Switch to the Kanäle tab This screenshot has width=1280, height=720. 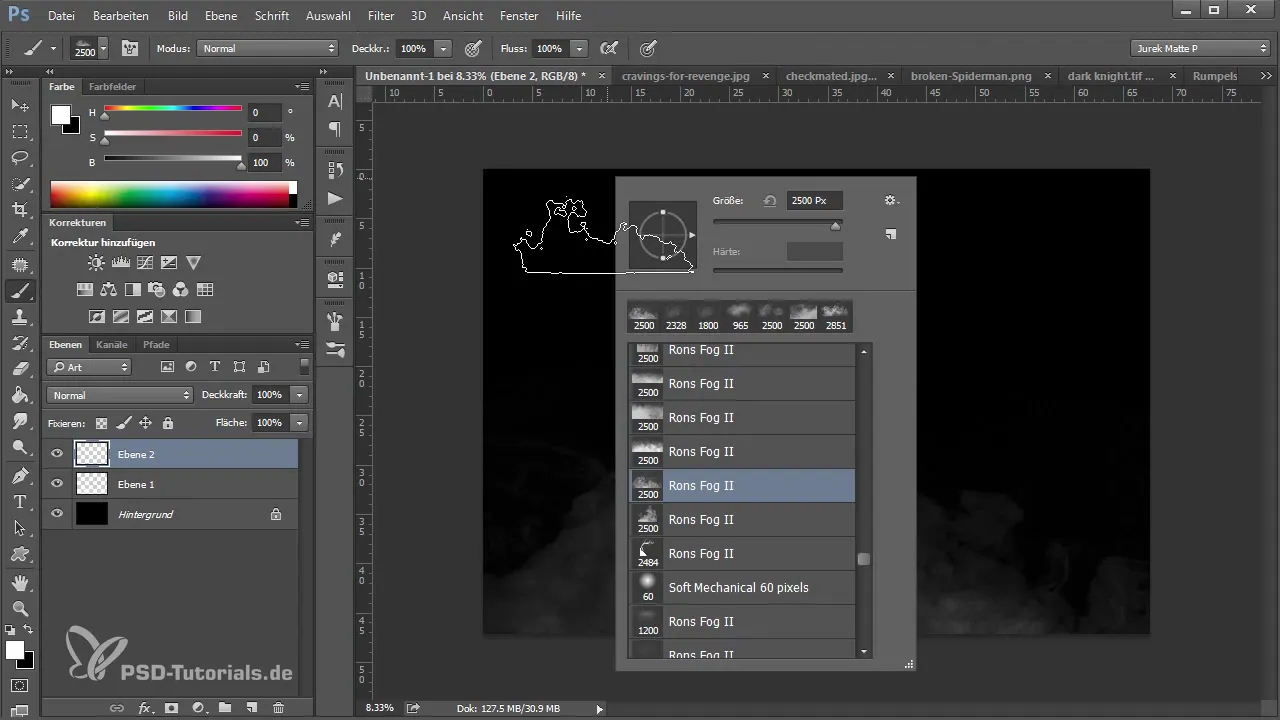click(x=112, y=344)
